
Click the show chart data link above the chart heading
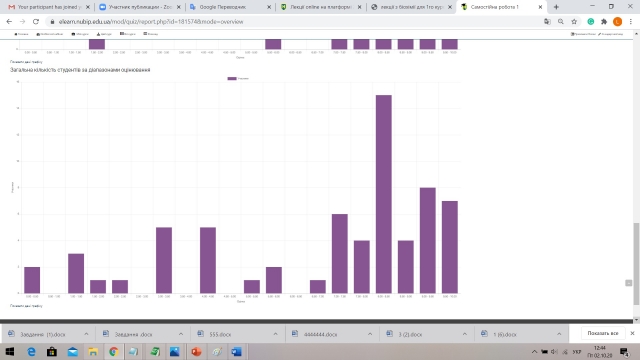click(x=26, y=62)
